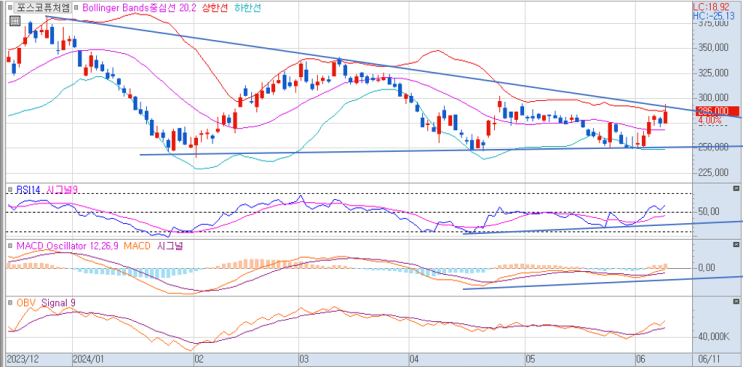
Task: Click the 시그널 label in MACD panel
Action: click(169, 246)
